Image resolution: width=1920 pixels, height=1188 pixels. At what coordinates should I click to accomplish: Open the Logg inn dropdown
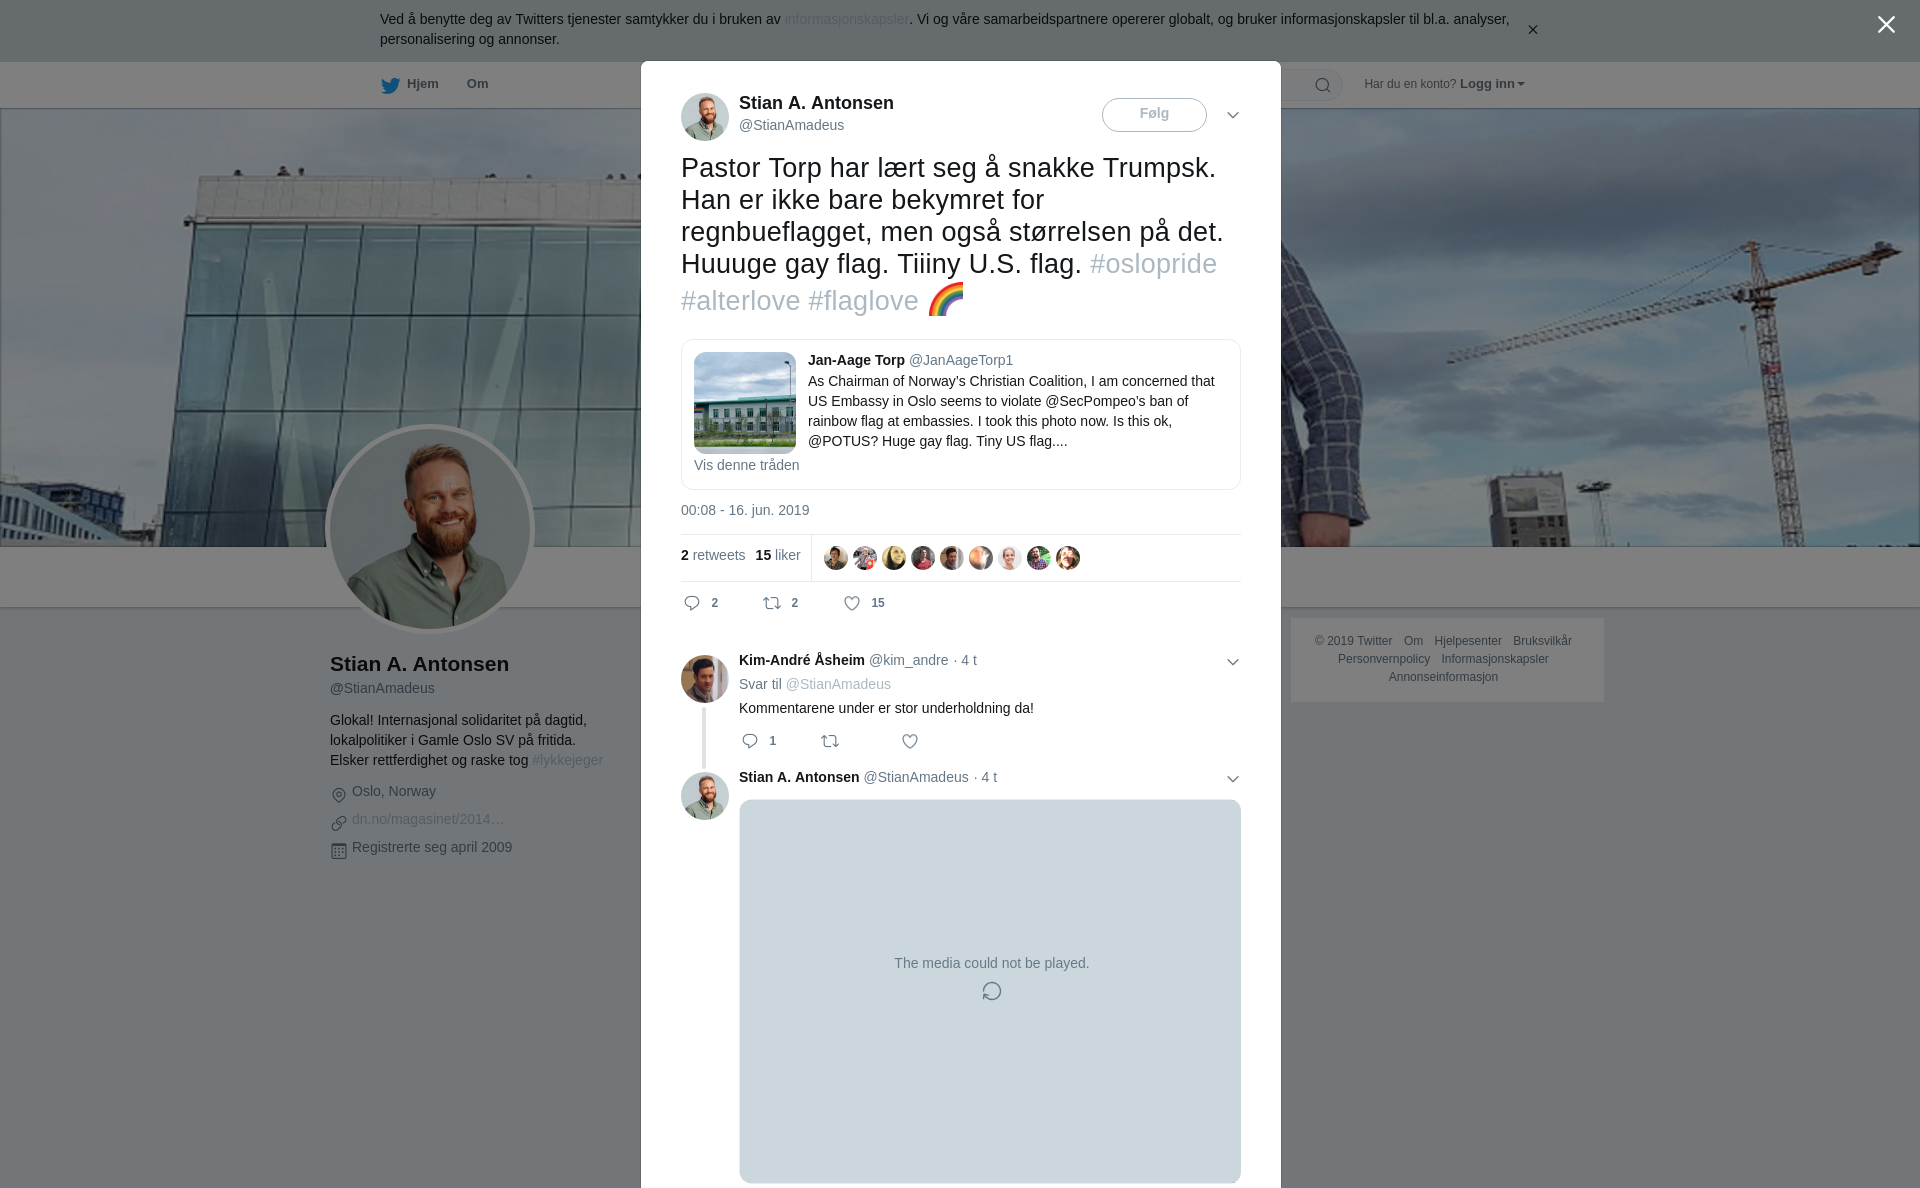[1492, 84]
